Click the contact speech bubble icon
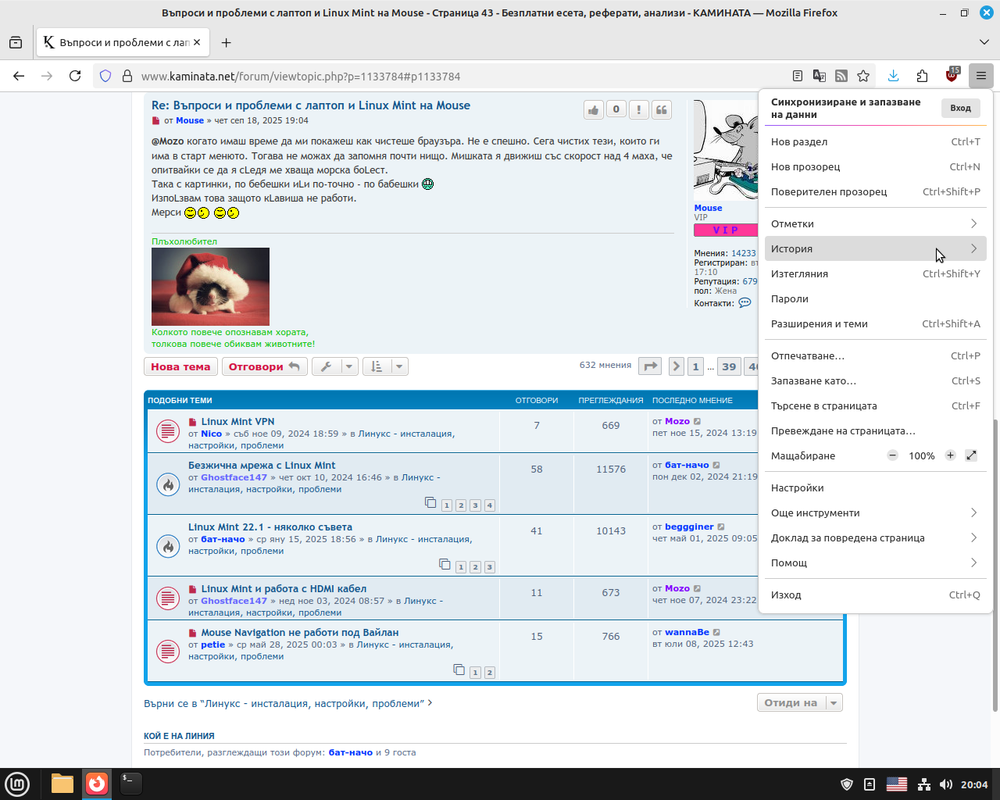 tap(745, 303)
